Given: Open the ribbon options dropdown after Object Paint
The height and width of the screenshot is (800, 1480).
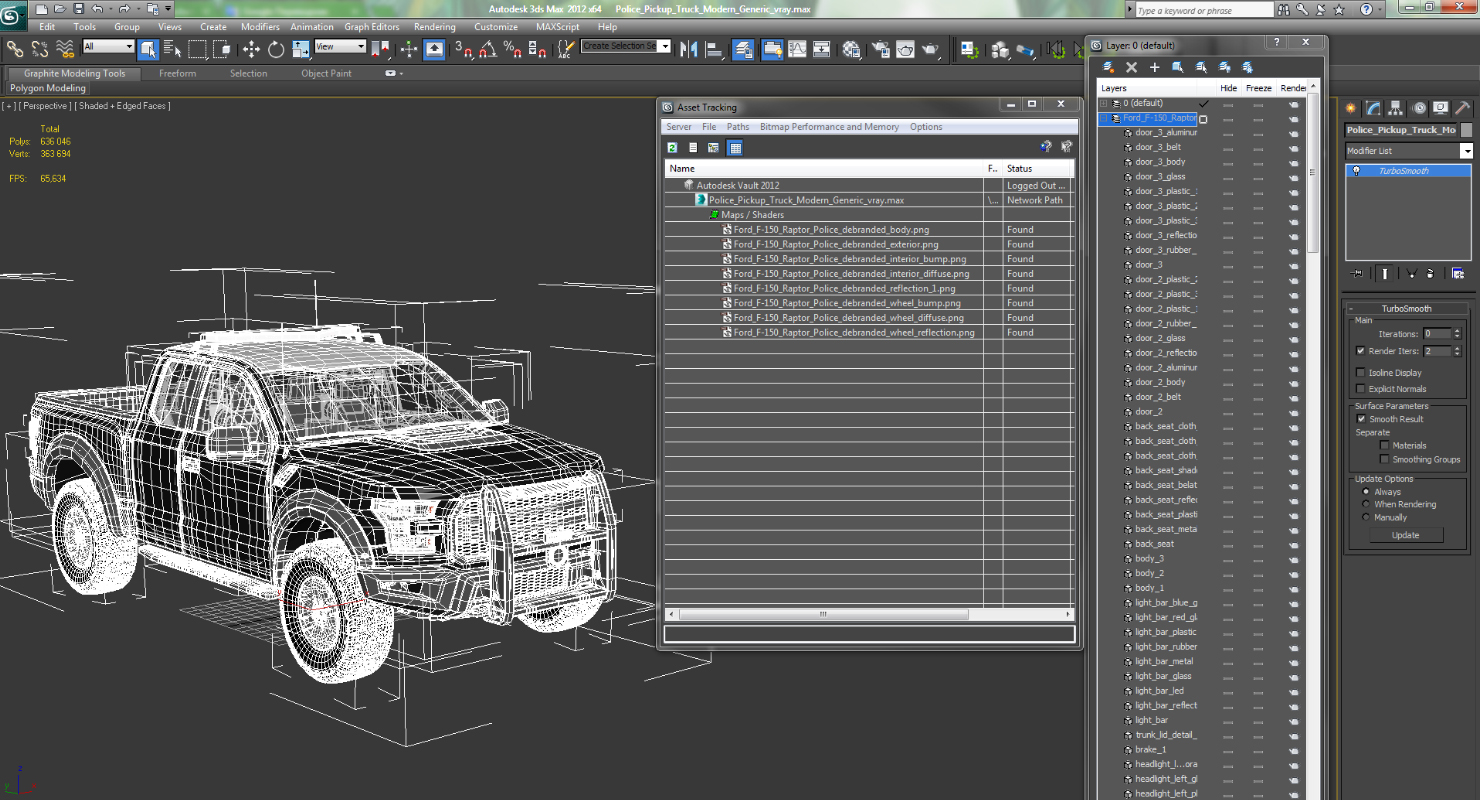Looking at the screenshot, I should tap(395, 73).
